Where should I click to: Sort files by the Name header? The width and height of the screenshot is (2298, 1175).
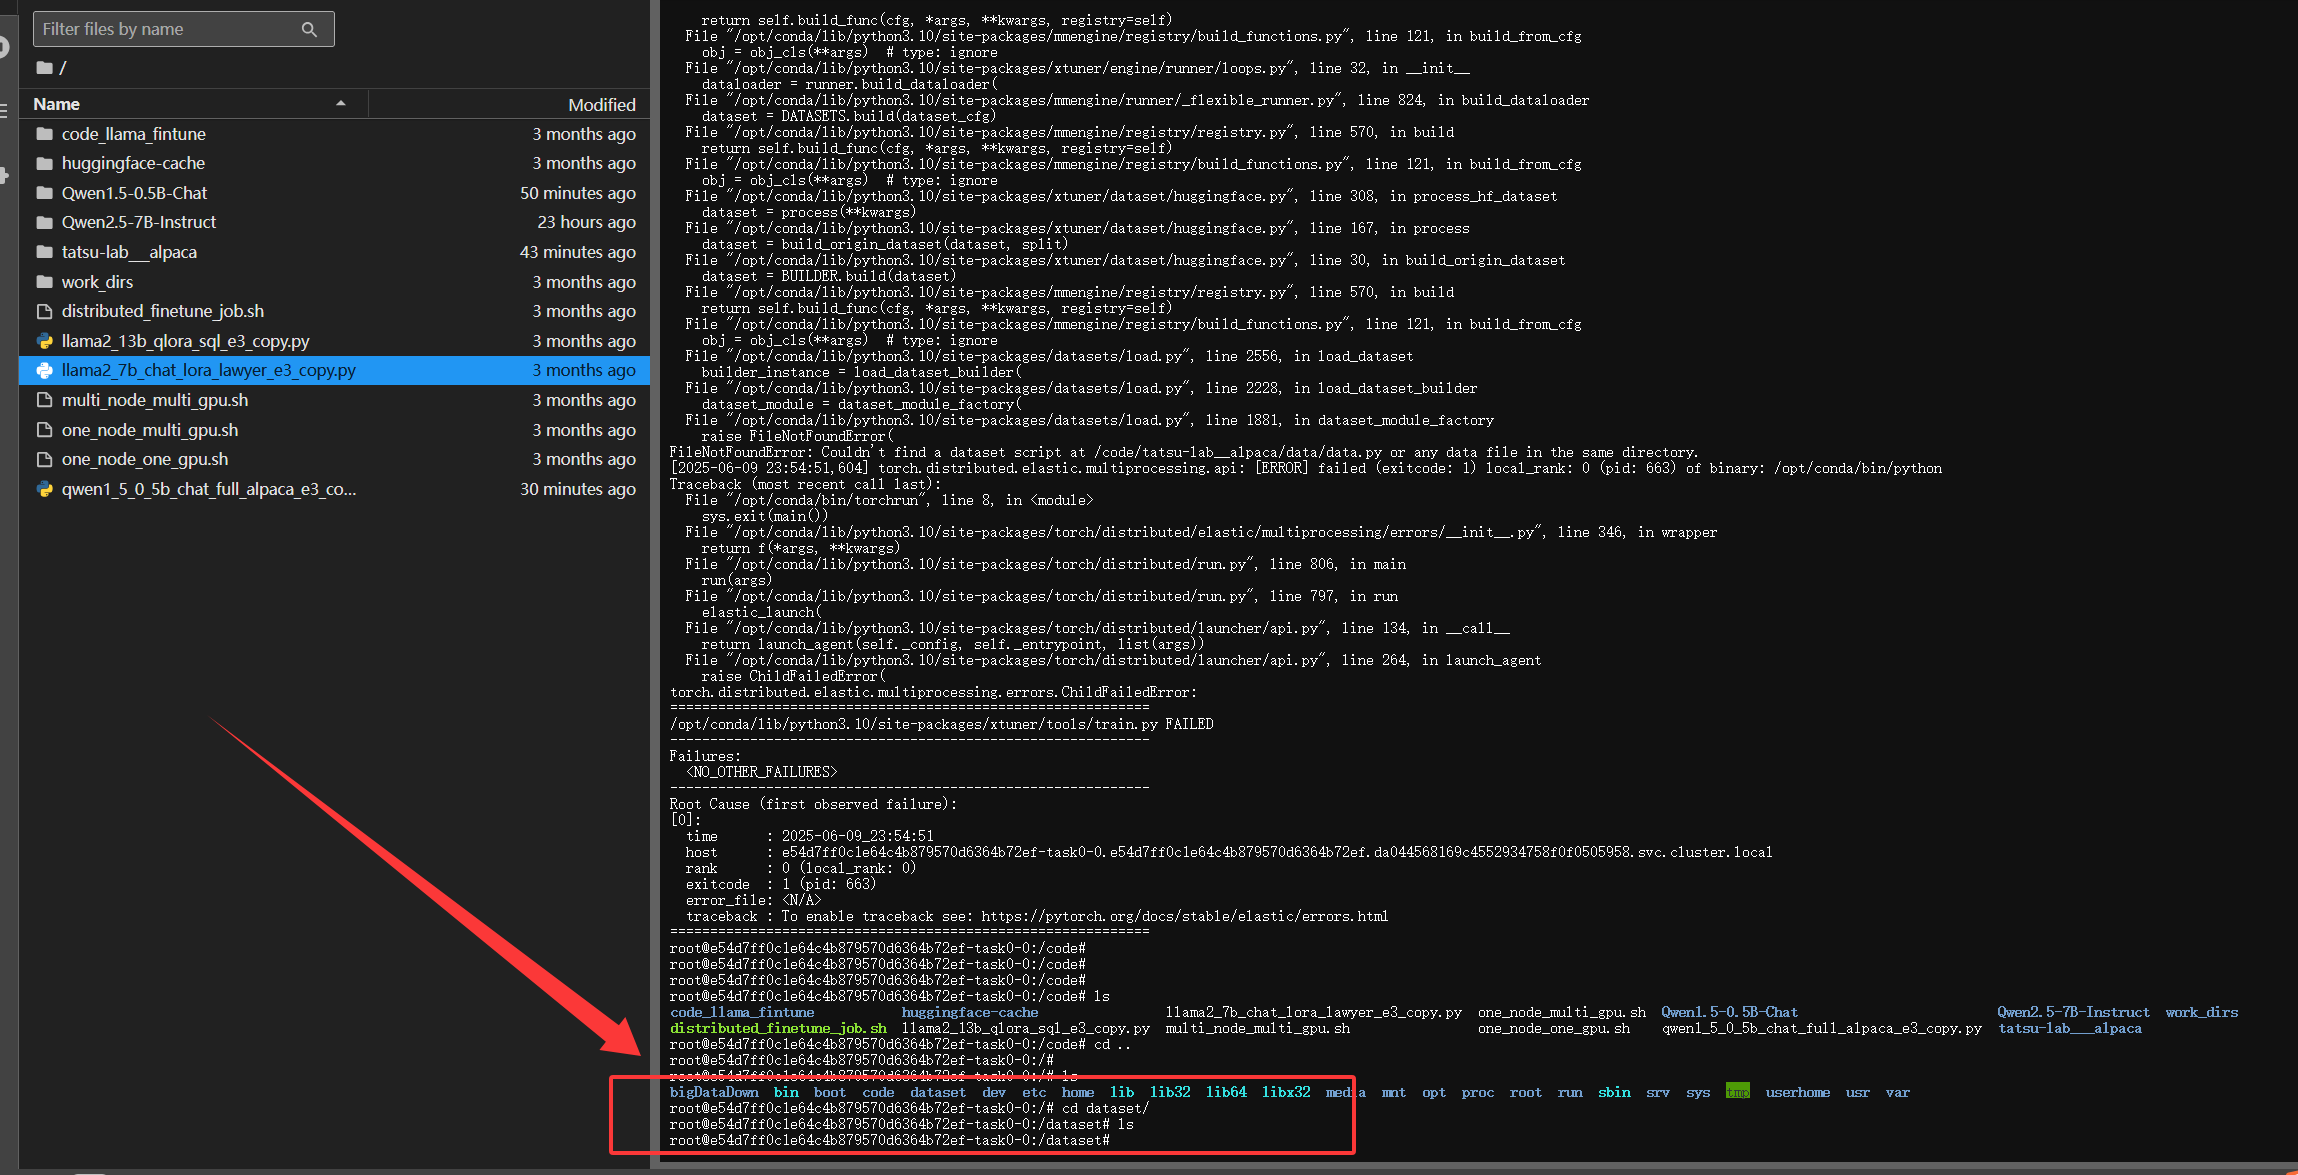click(x=57, y=104)
